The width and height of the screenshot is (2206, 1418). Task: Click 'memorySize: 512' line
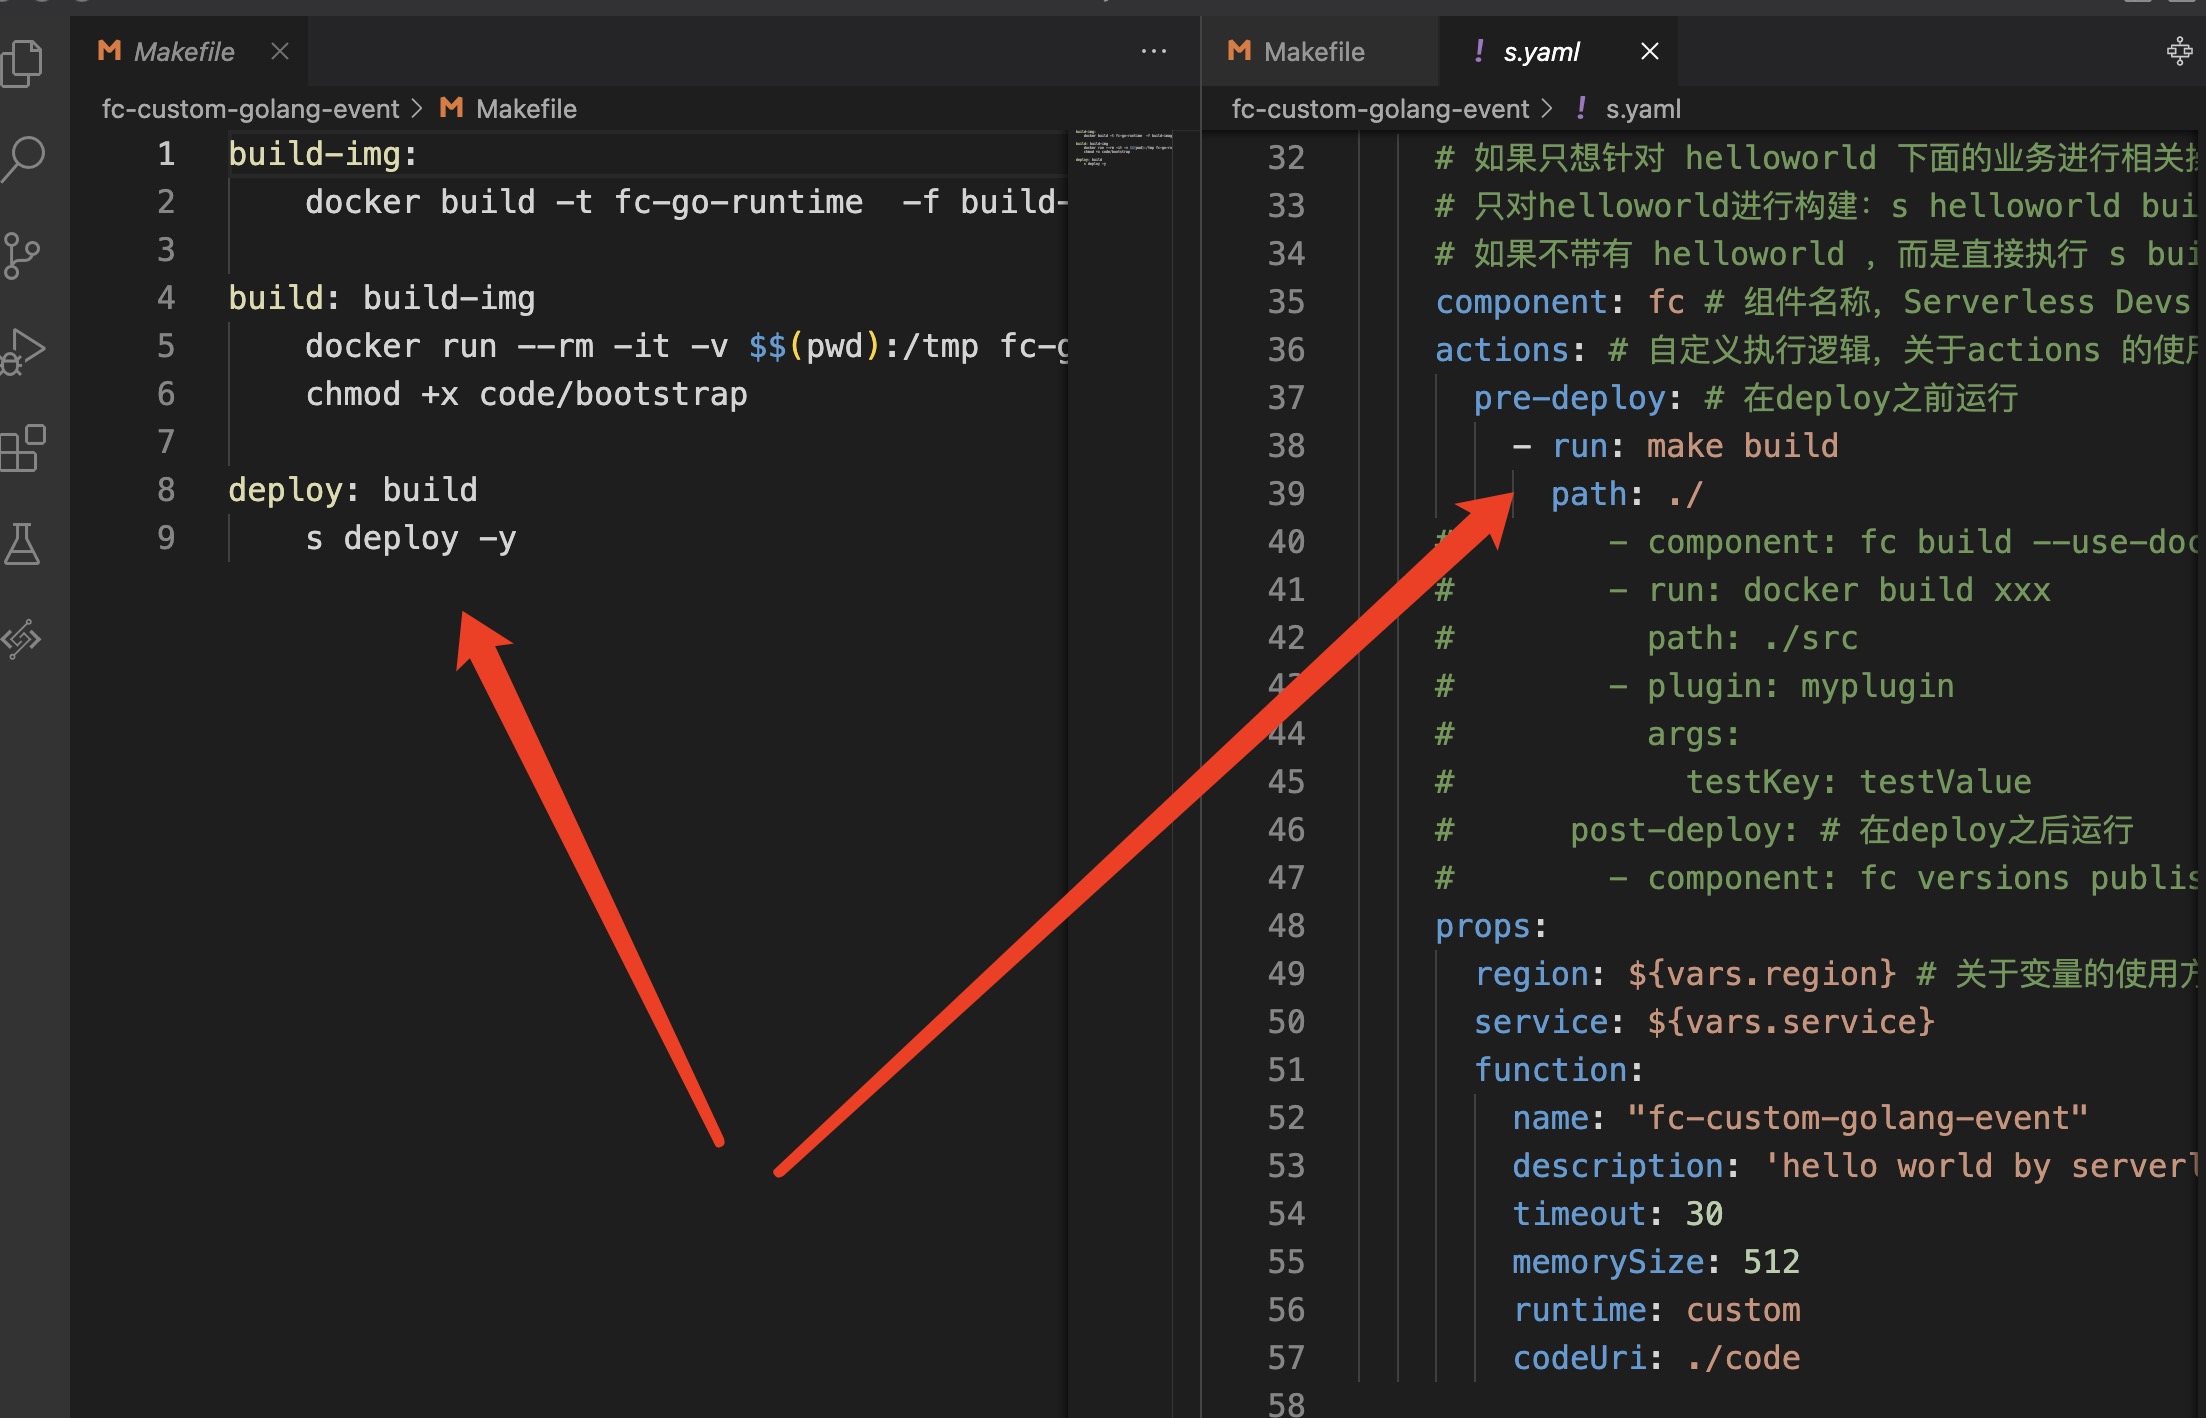pyautogui.click(x=1656, y=1262)
